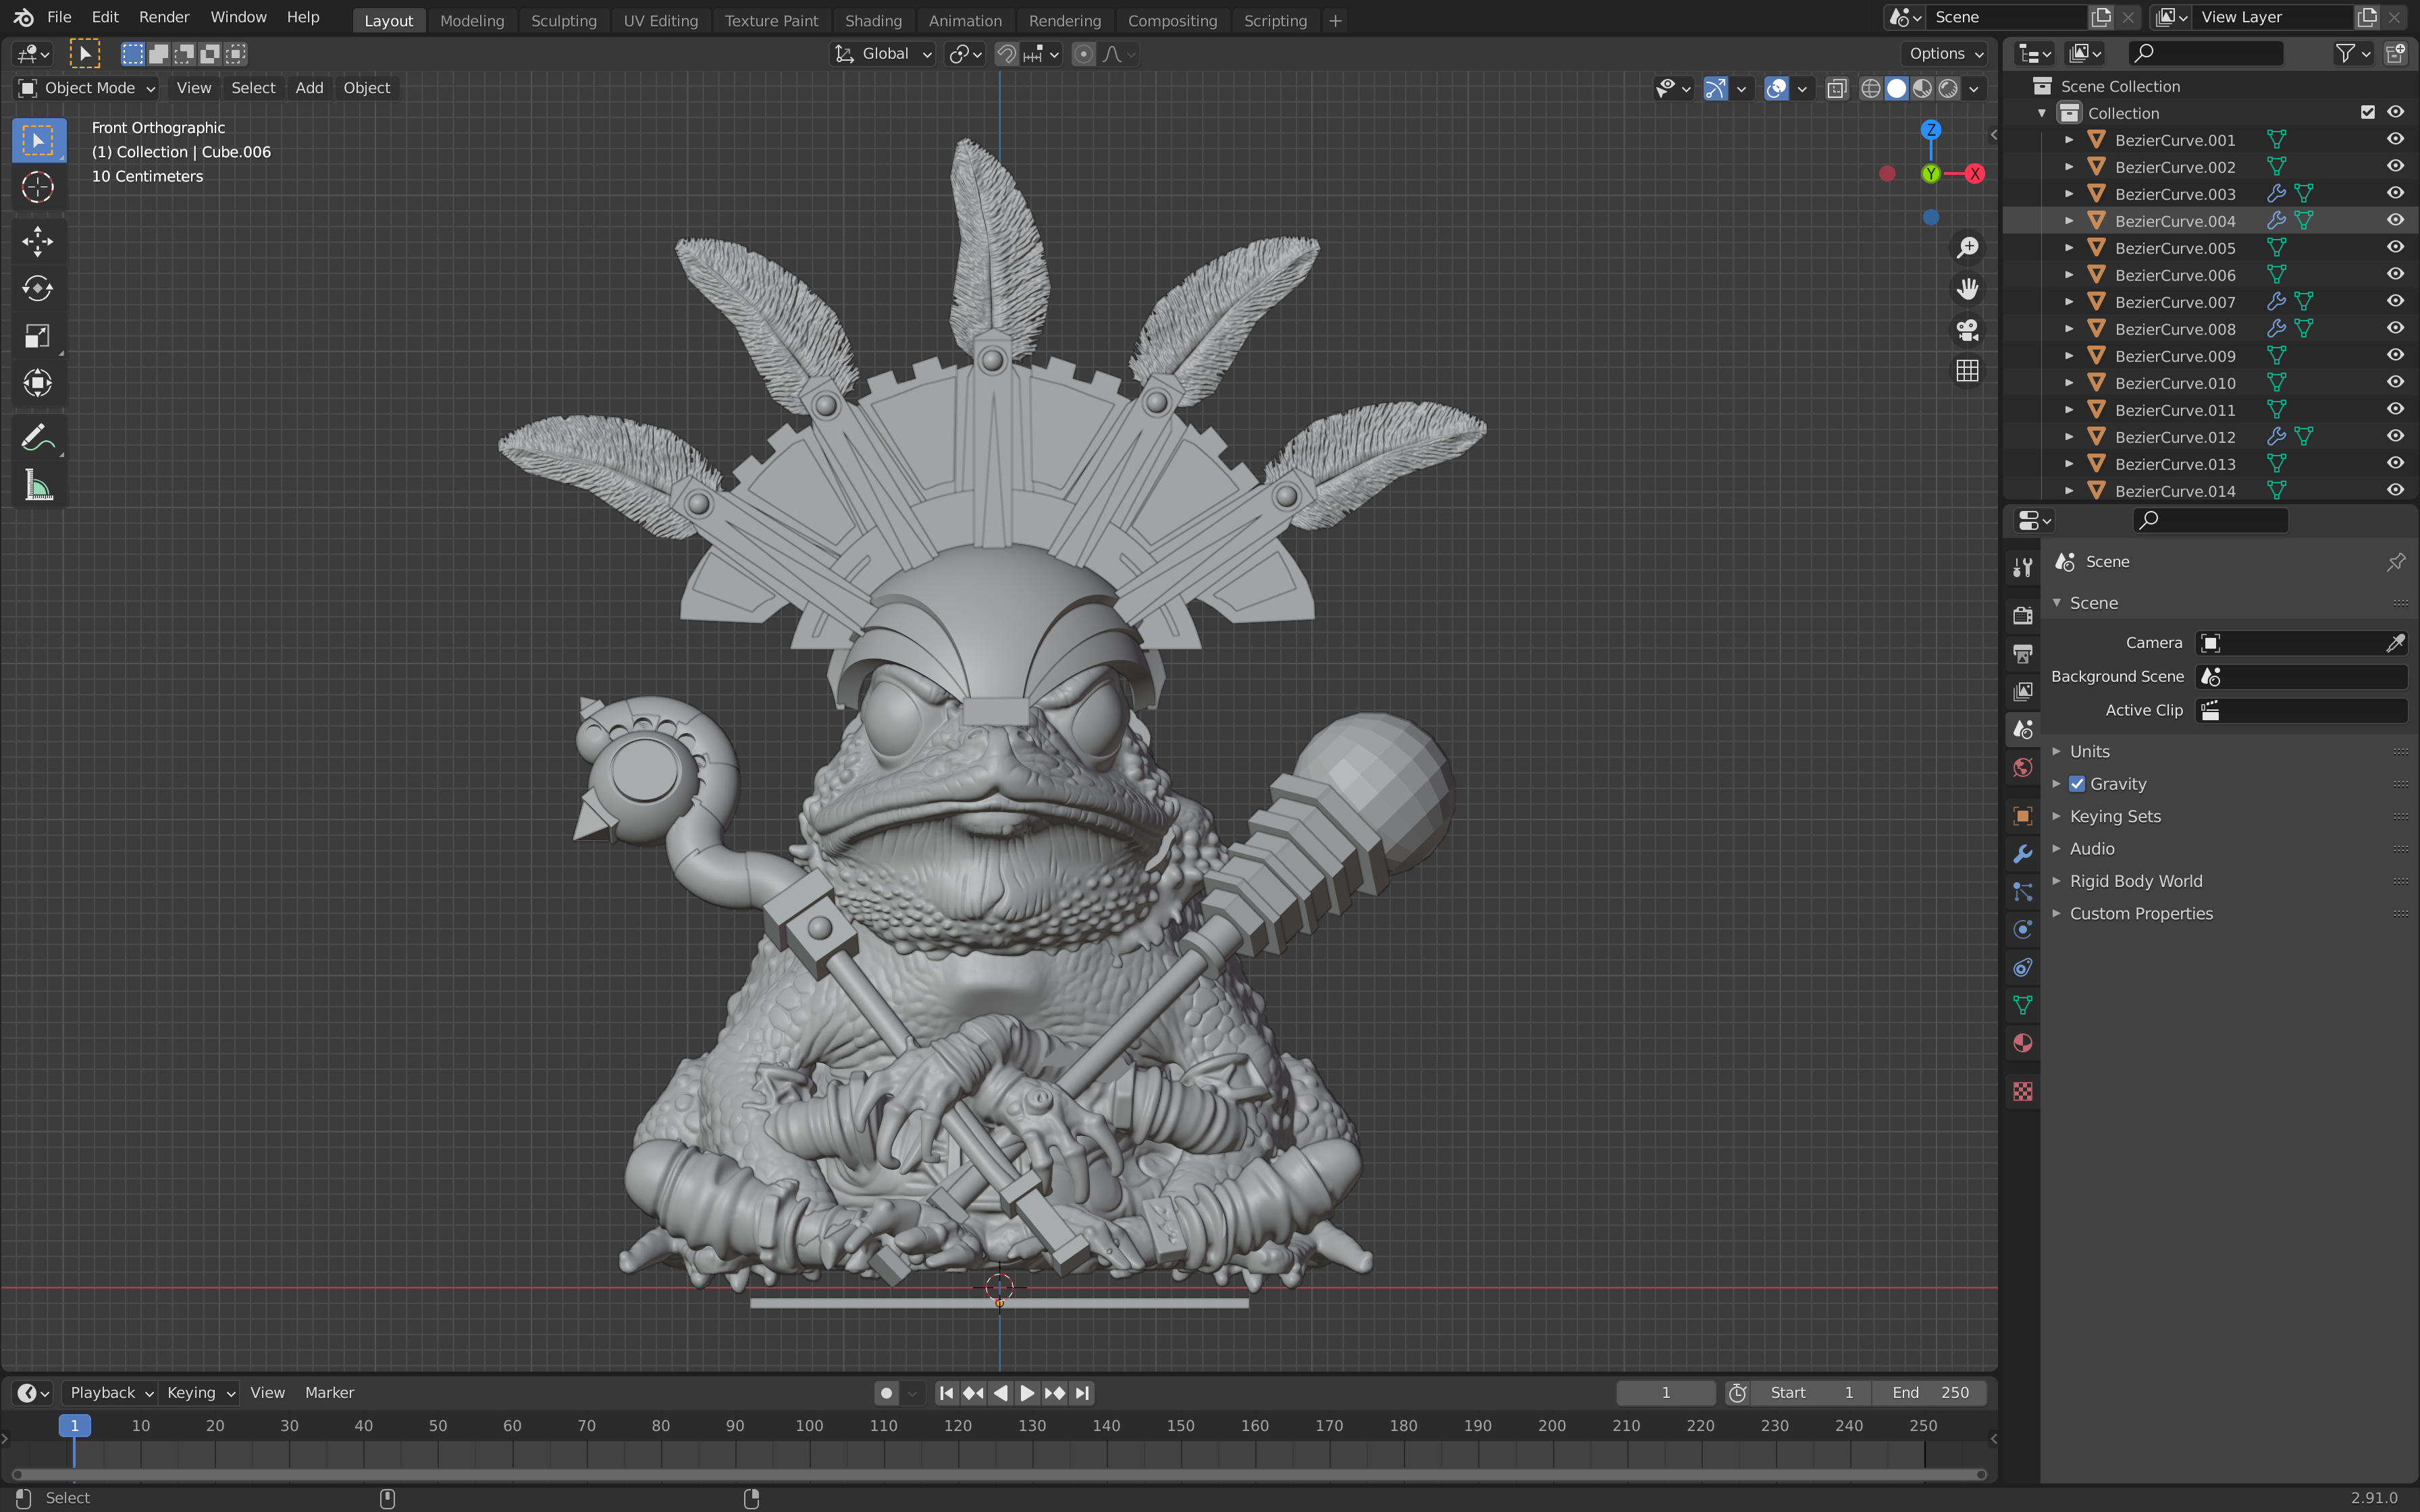Screen dimensions: 2420x1512
Task: Switch the view to orthographic/perspective grid icon
Action: 1967,371
